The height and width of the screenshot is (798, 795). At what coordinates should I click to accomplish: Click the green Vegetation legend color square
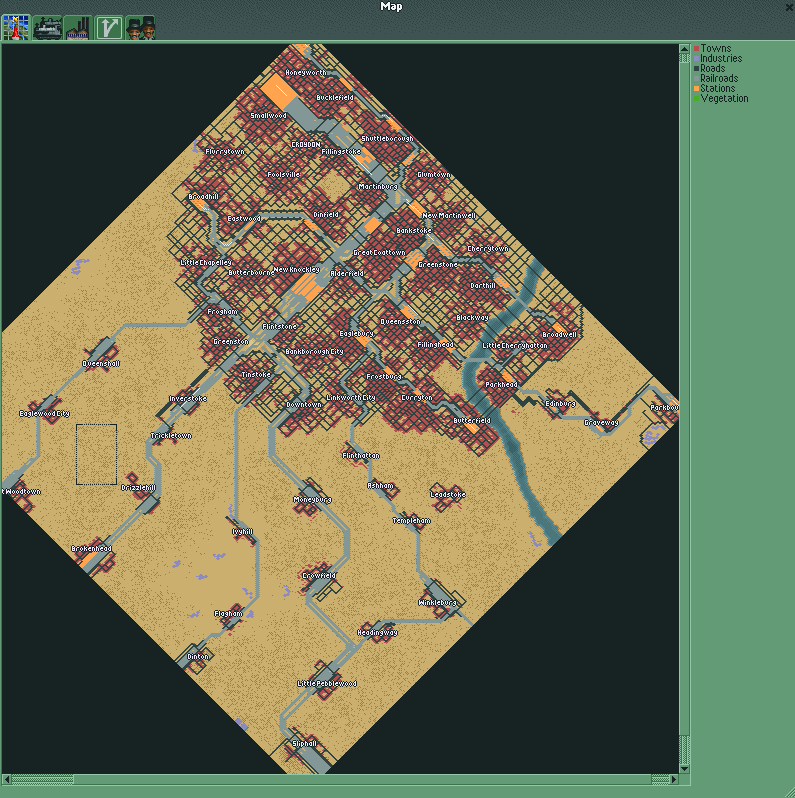(x=696, y=99)
